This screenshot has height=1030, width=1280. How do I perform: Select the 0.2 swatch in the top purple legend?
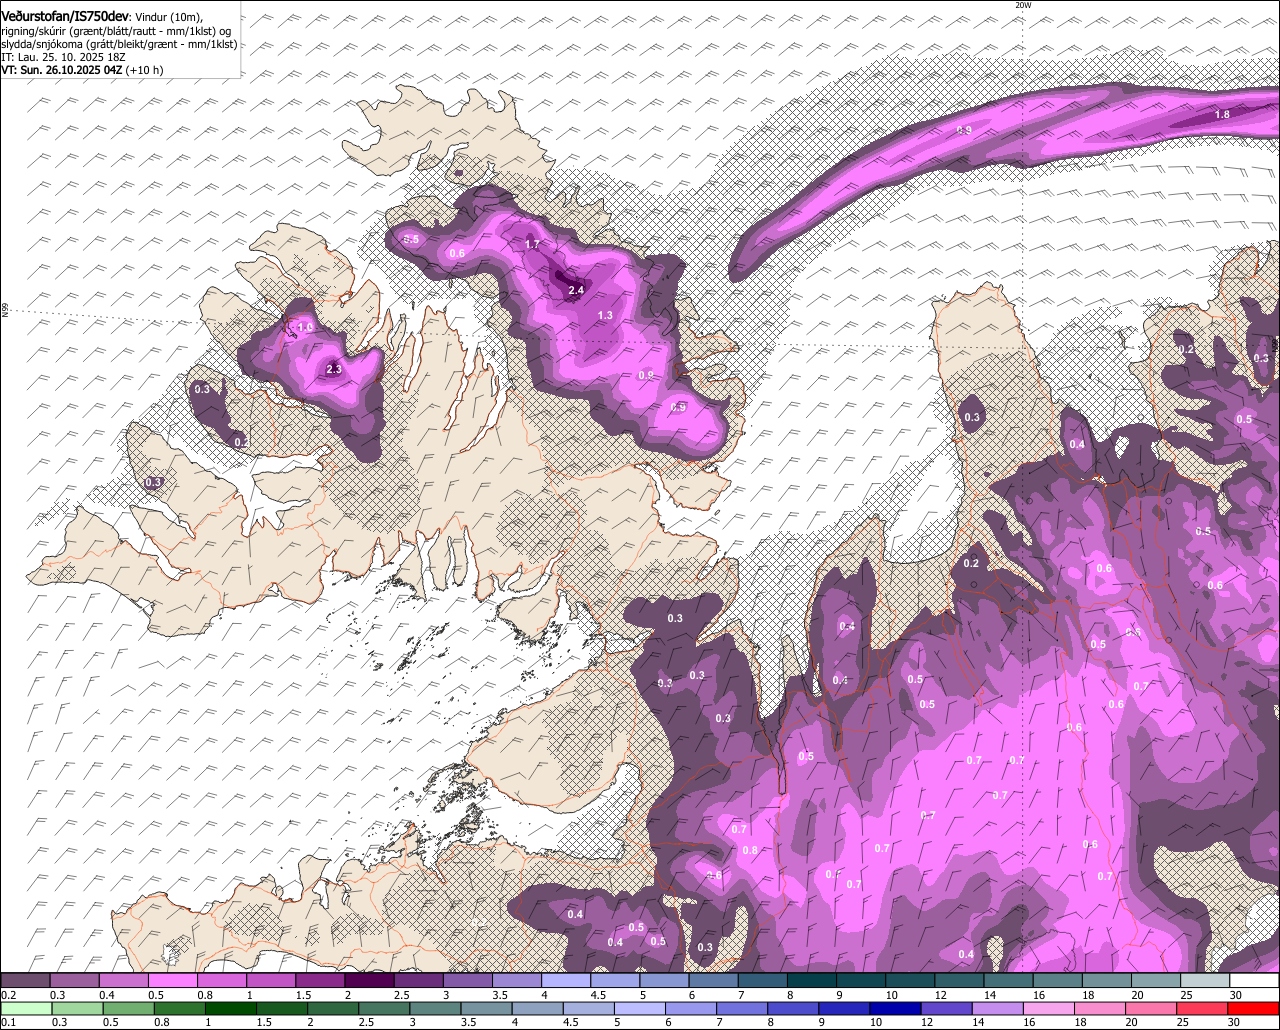[x=25, y=980]
